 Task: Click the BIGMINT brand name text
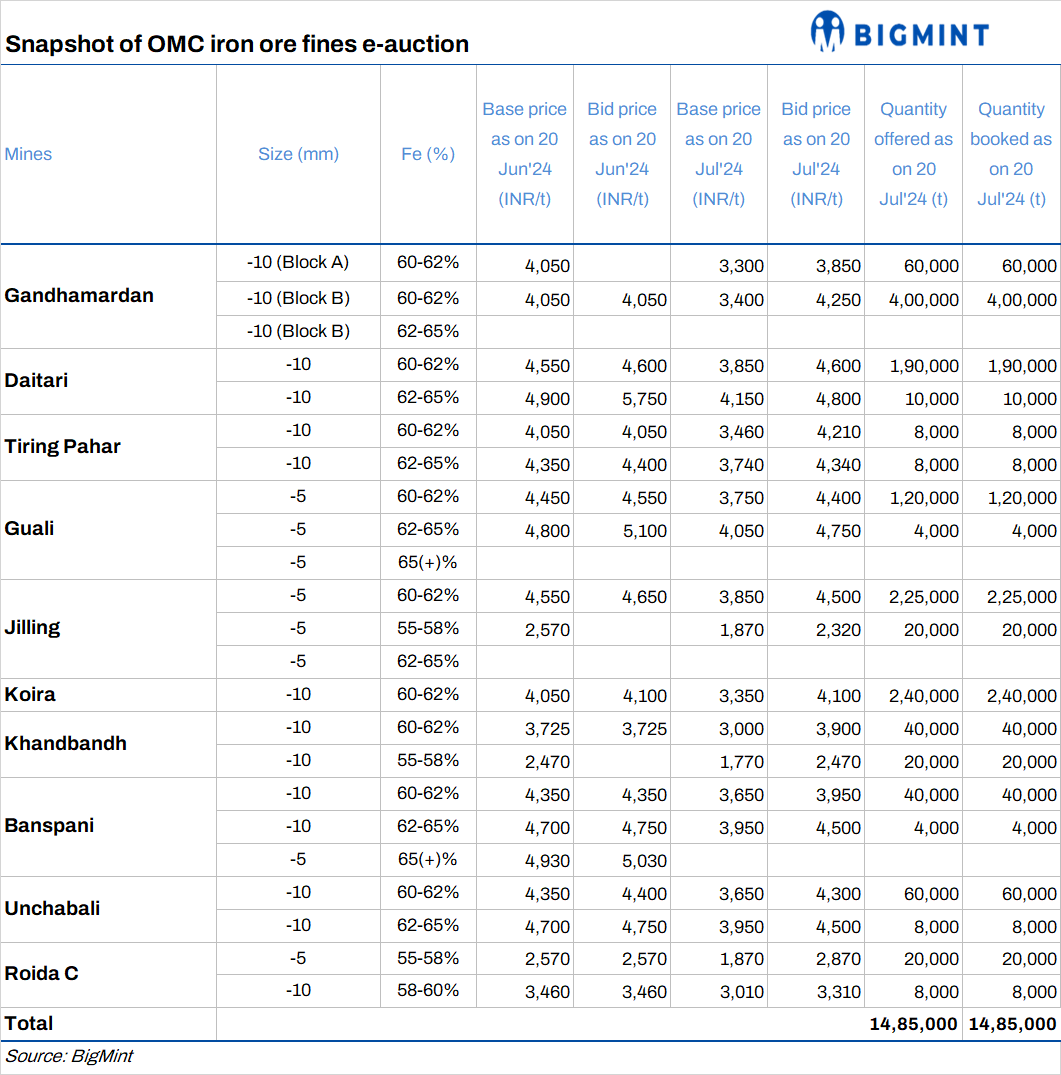pos(920,36)
